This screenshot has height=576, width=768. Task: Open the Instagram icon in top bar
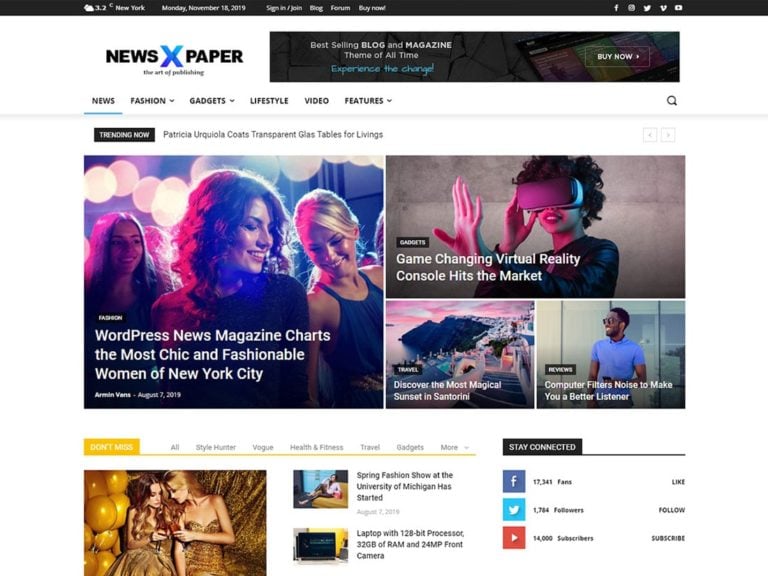(x=631, y=8)
